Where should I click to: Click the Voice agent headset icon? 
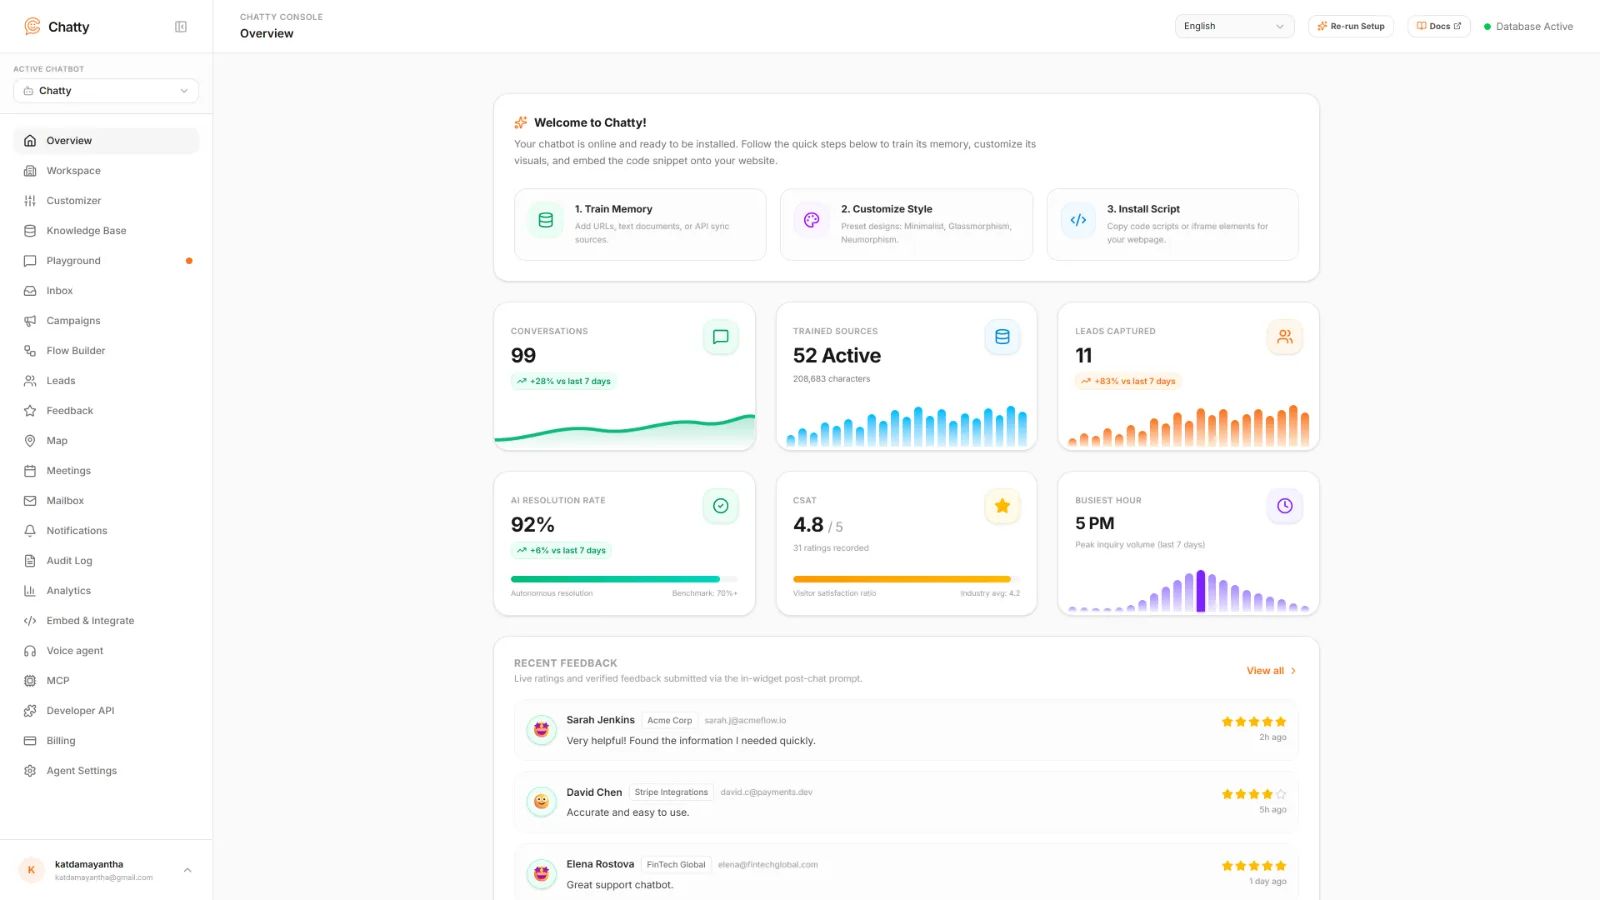point(30,651)
